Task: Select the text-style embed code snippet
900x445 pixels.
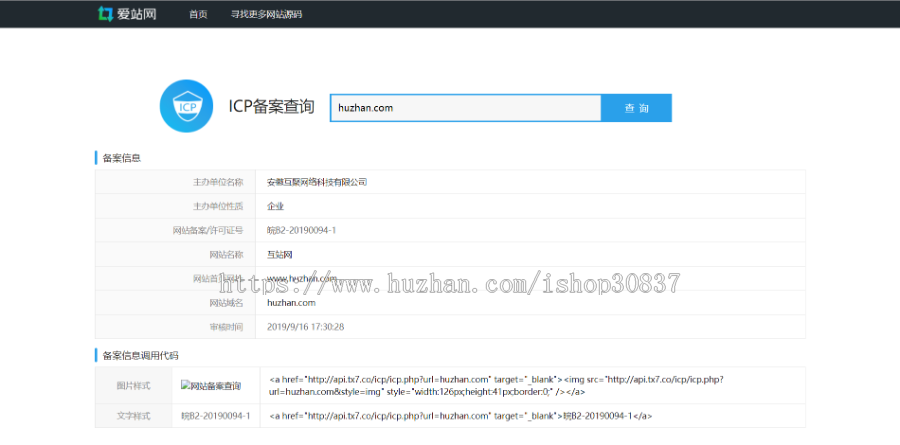Action: (460, 415)
